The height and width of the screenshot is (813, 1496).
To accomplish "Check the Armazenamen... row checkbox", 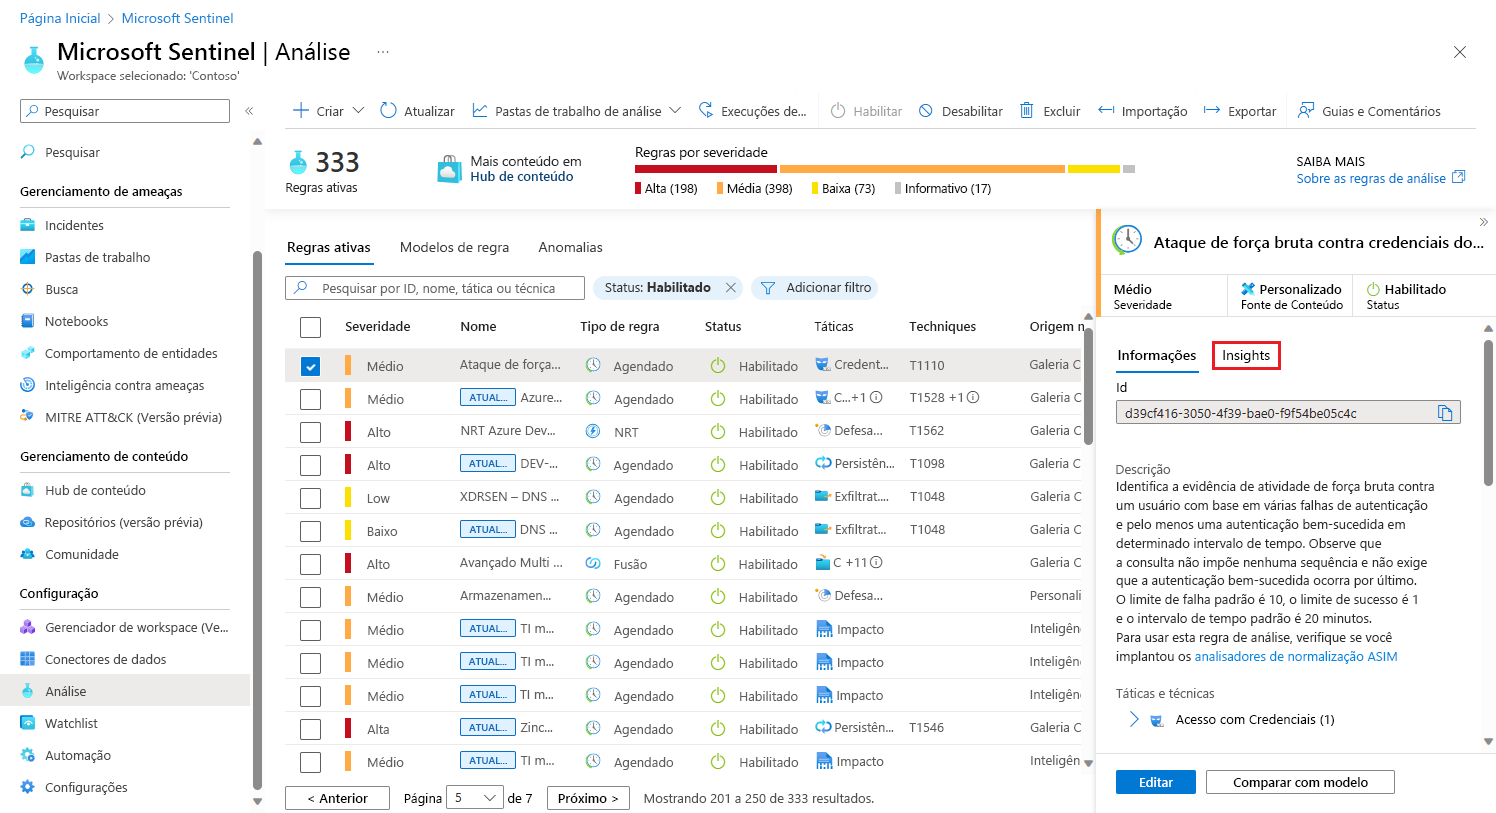I will click(x=311, y=597).
